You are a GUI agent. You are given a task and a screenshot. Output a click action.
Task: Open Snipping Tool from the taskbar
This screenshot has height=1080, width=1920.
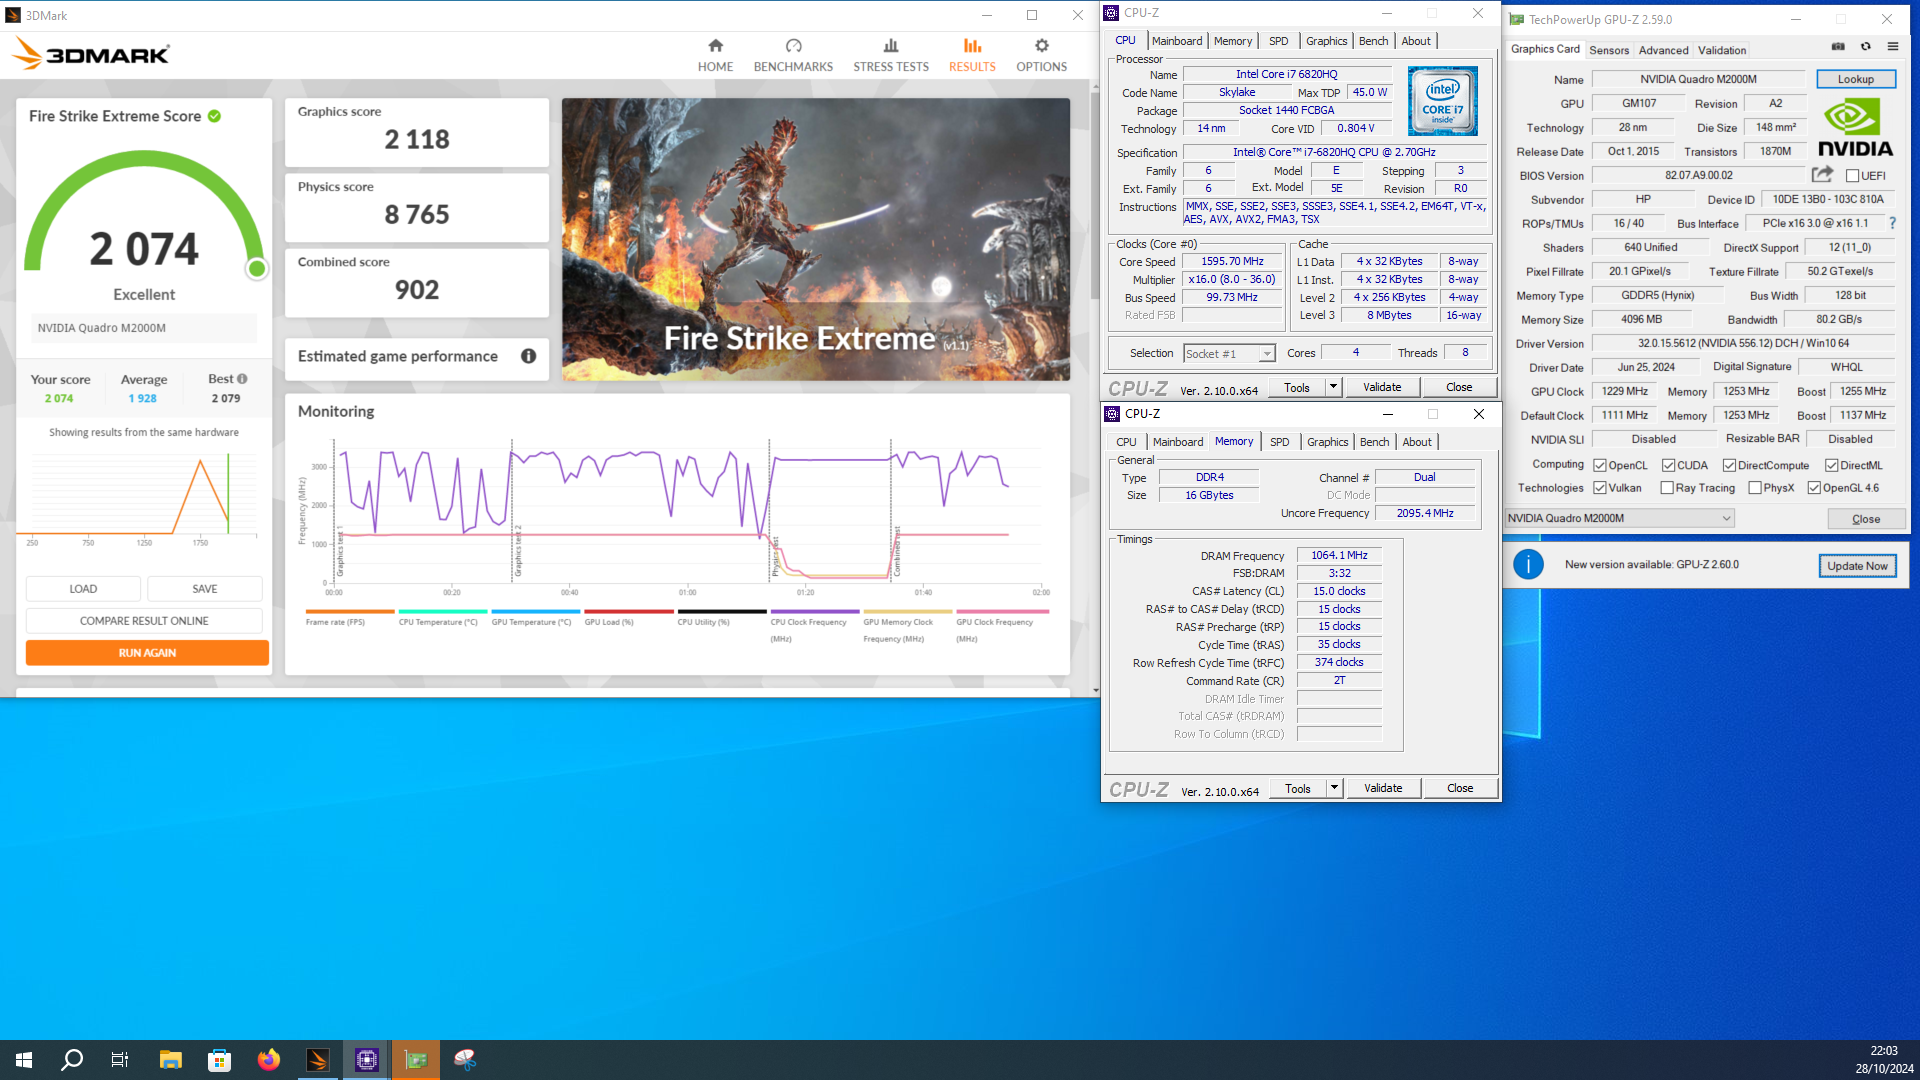pos(465,1060)
